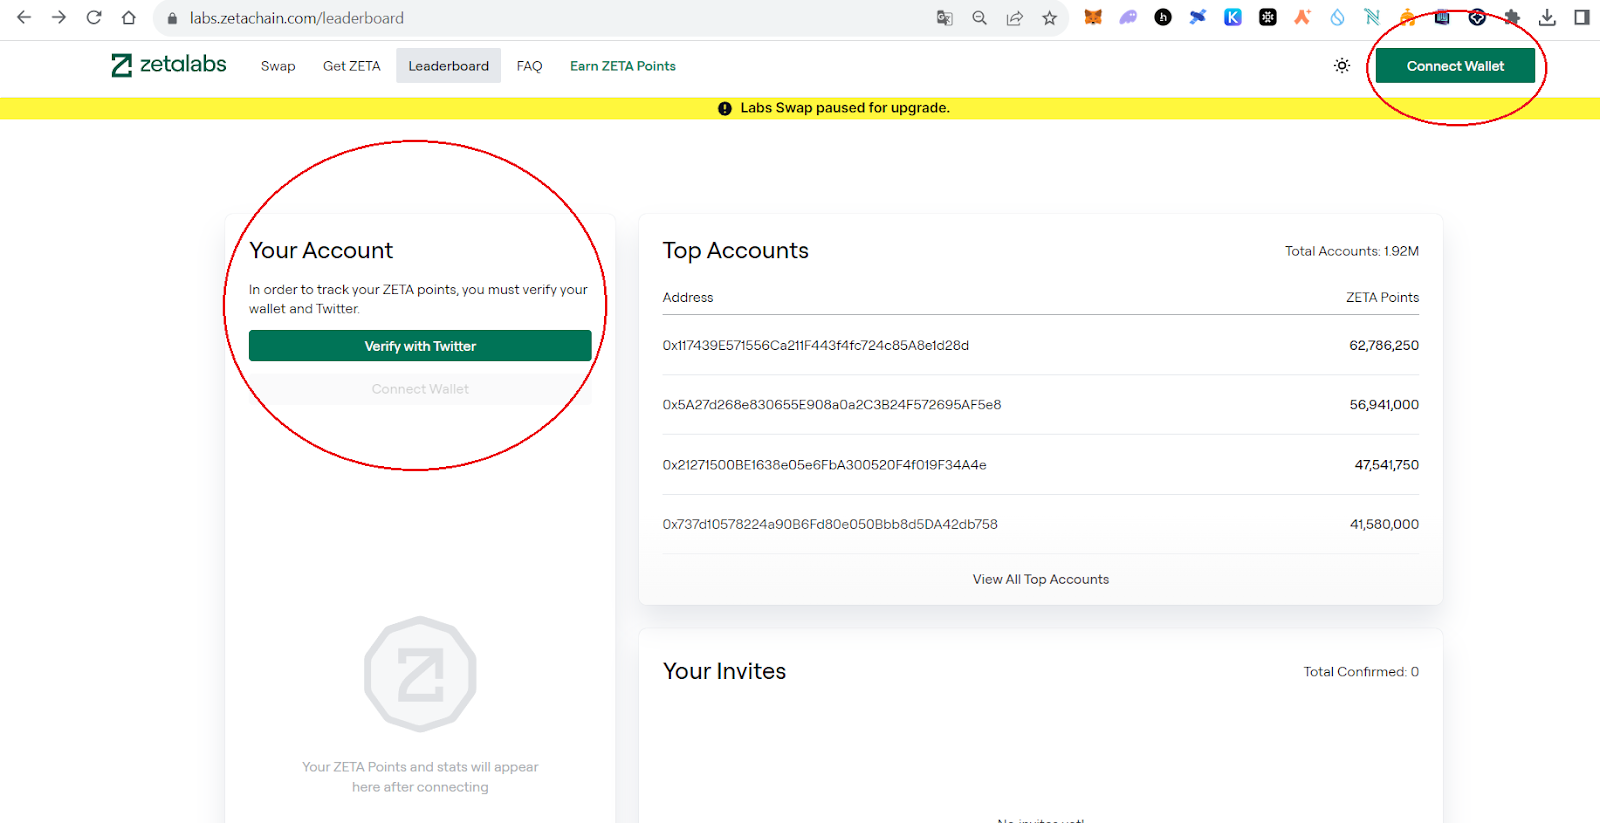Click the 41,580,000 points value
This screenshot has height=823, width=1600.
pyautogui.click(x=1384, y=524)
